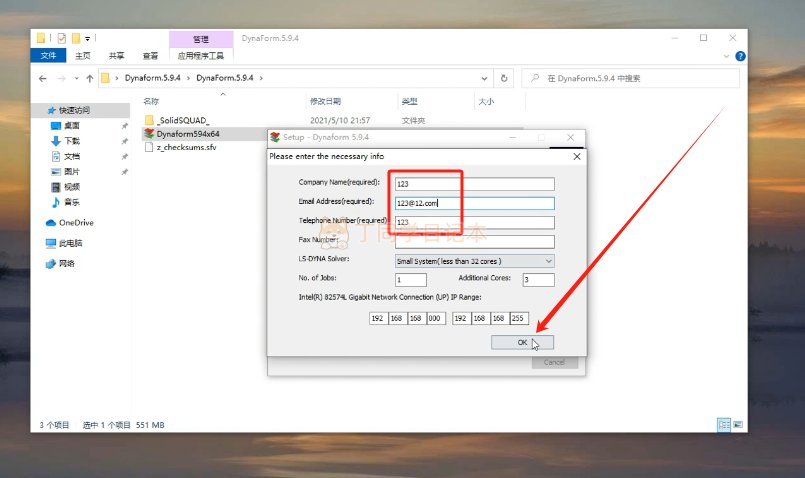The image size is (805, 478).
Task: Click the pin icon beside 图片
Action: [x=124, y=172]
